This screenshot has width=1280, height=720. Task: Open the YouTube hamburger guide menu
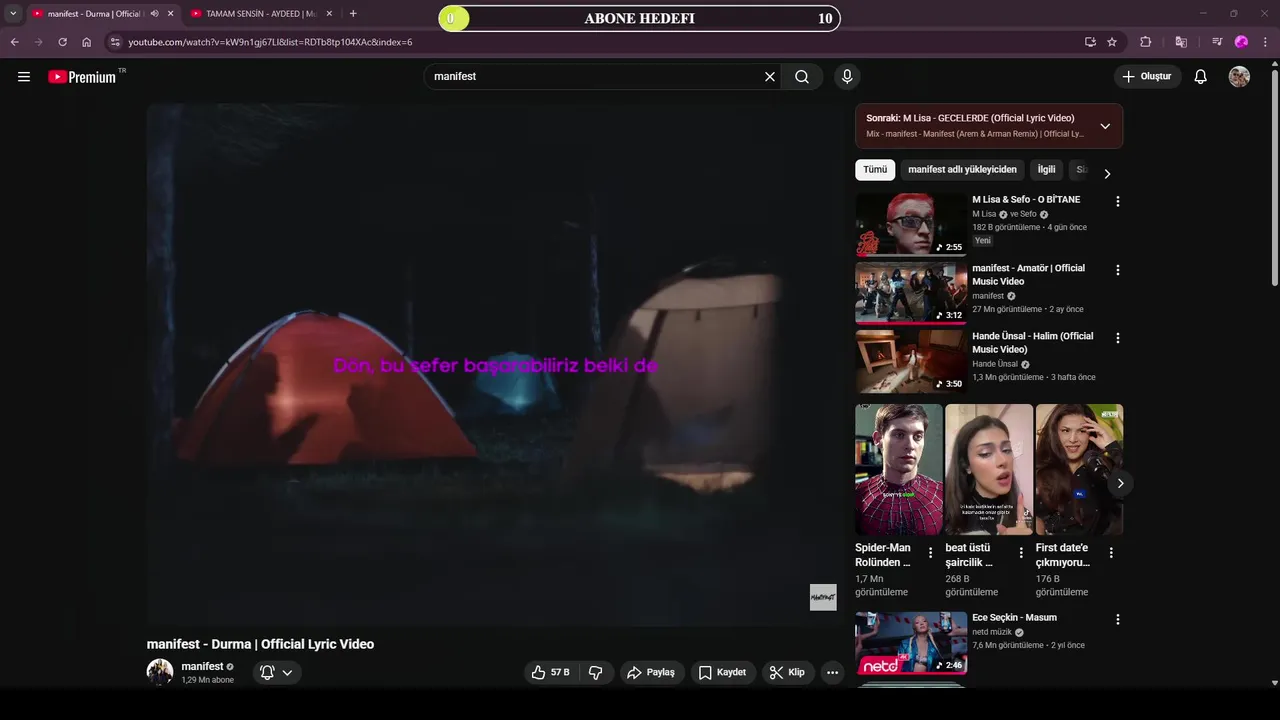24,76
